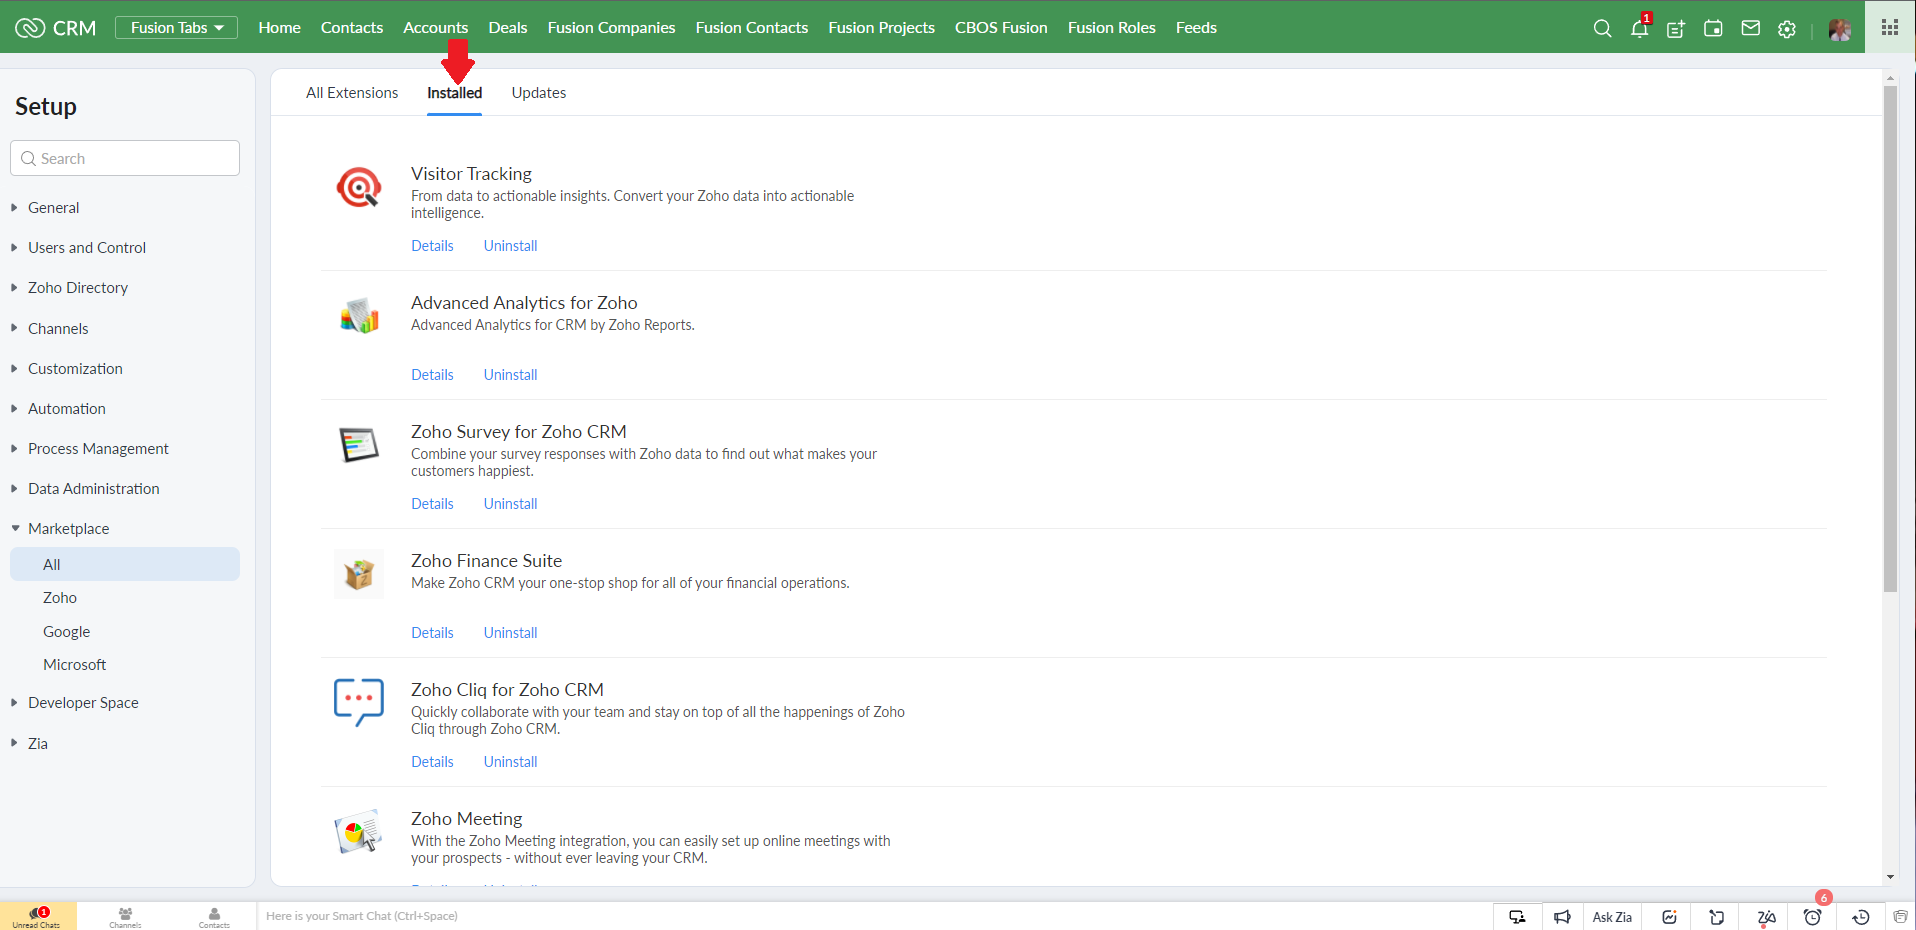Open the Fusion Projects module tab

pyautogui.click(x=881, y=28)
